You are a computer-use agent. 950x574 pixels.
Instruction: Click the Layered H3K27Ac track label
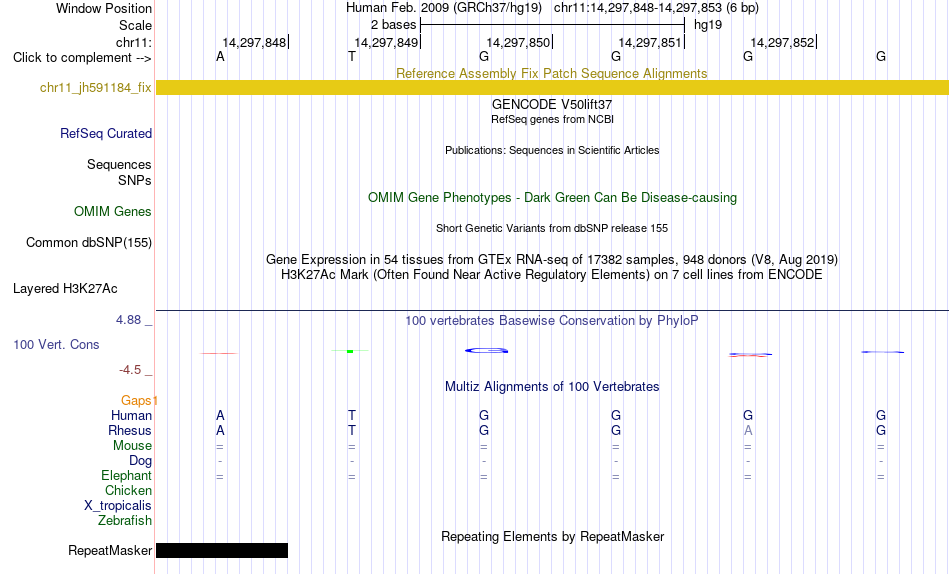coord(65,289)
